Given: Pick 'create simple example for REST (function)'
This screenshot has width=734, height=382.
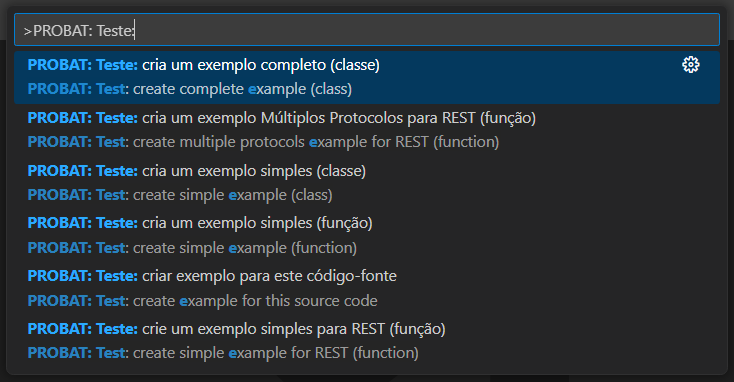Looking at the screenshot, I should (x=276, y=353).
